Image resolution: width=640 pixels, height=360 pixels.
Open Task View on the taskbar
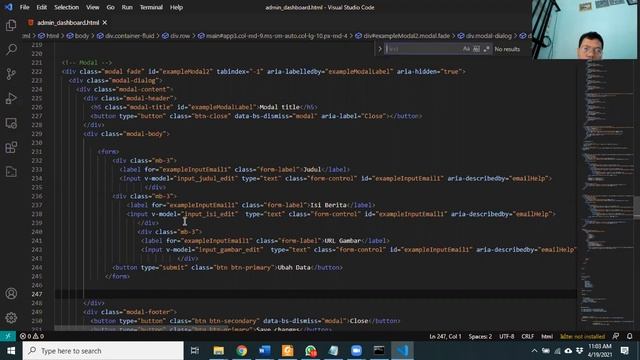click(x=195, y=351)
